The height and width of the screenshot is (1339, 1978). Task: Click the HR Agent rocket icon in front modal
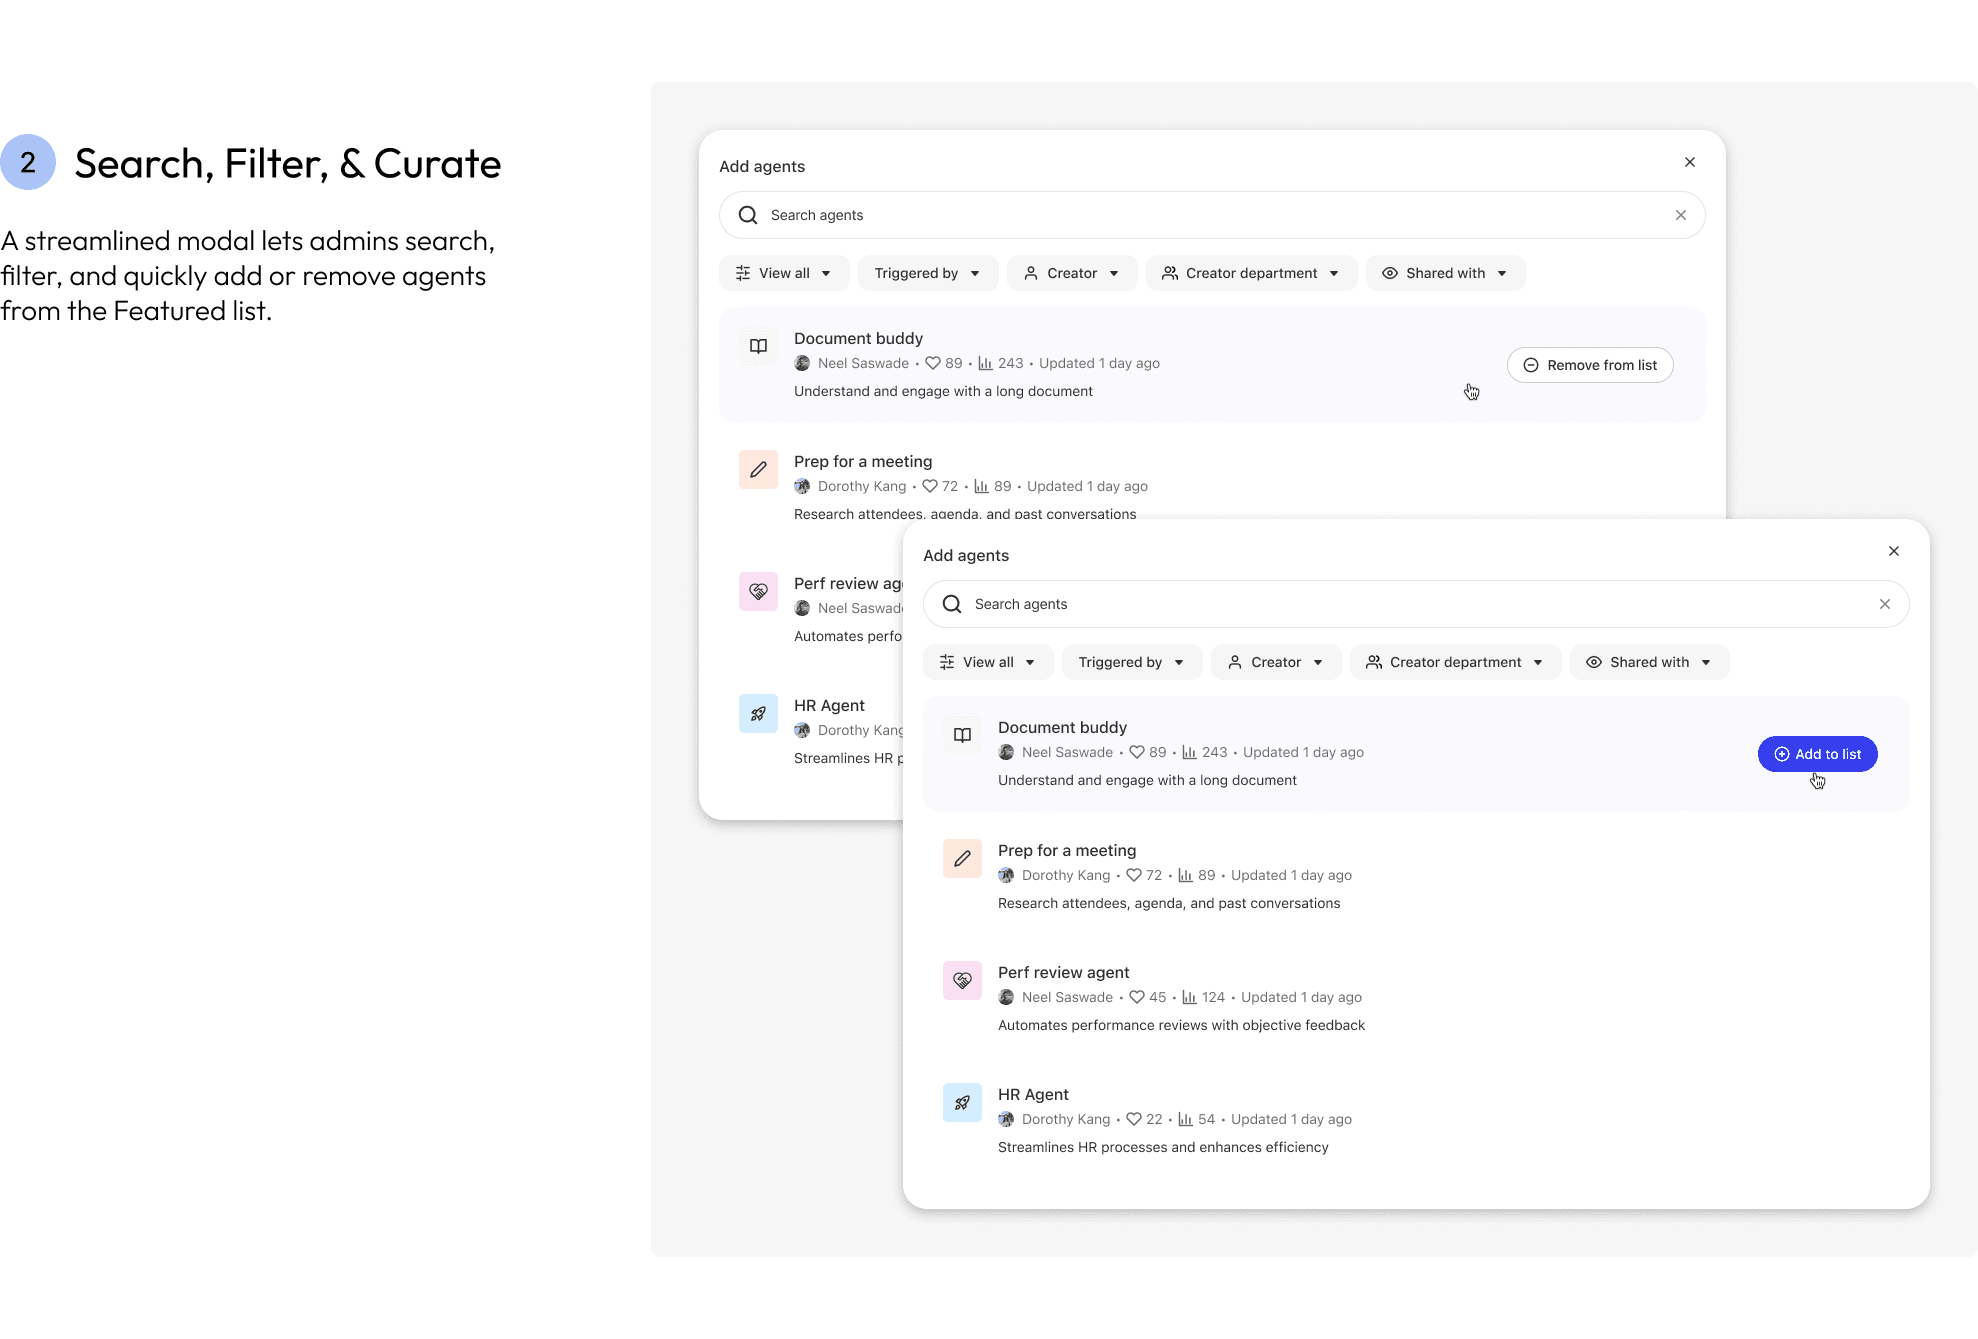[x=962, y=1102]
